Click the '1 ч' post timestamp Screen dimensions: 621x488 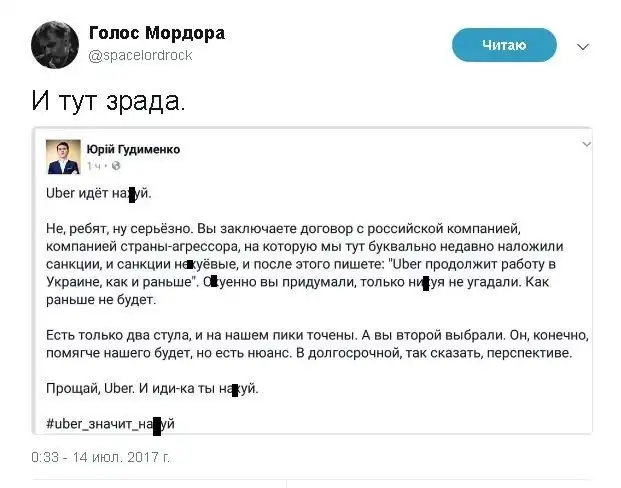pos(92,166)
